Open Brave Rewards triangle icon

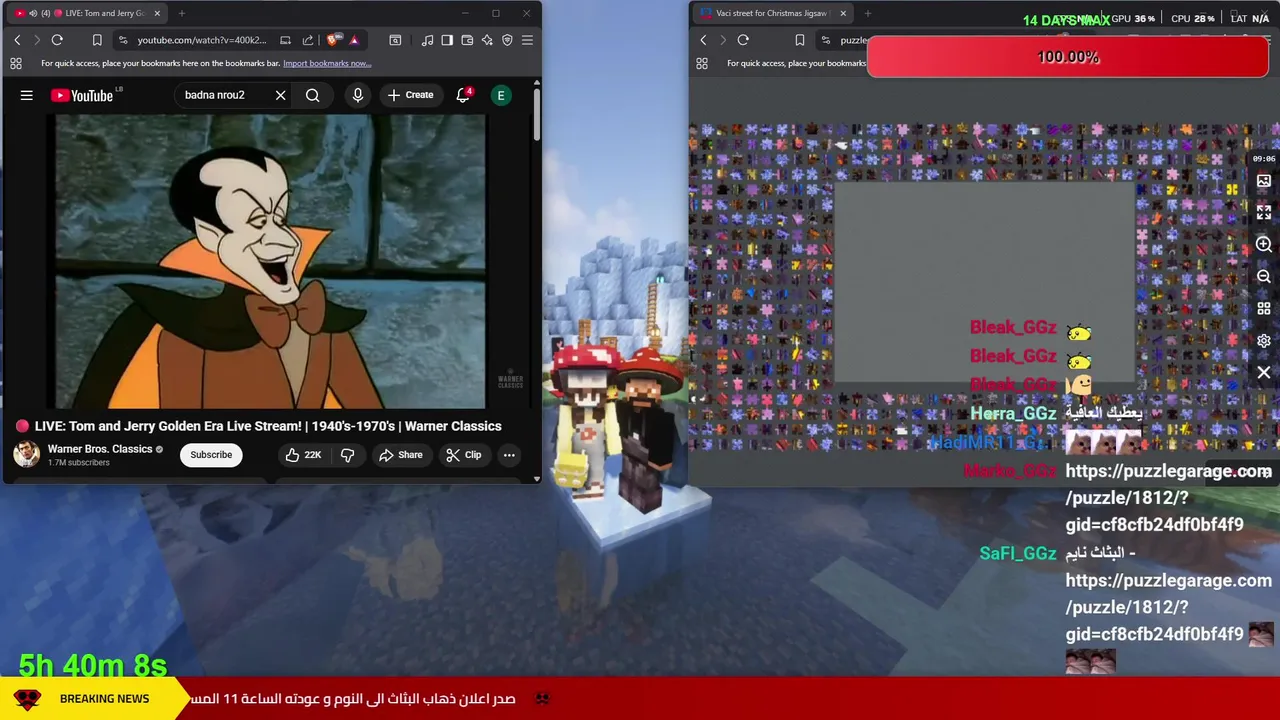click(x=353, y=40)
